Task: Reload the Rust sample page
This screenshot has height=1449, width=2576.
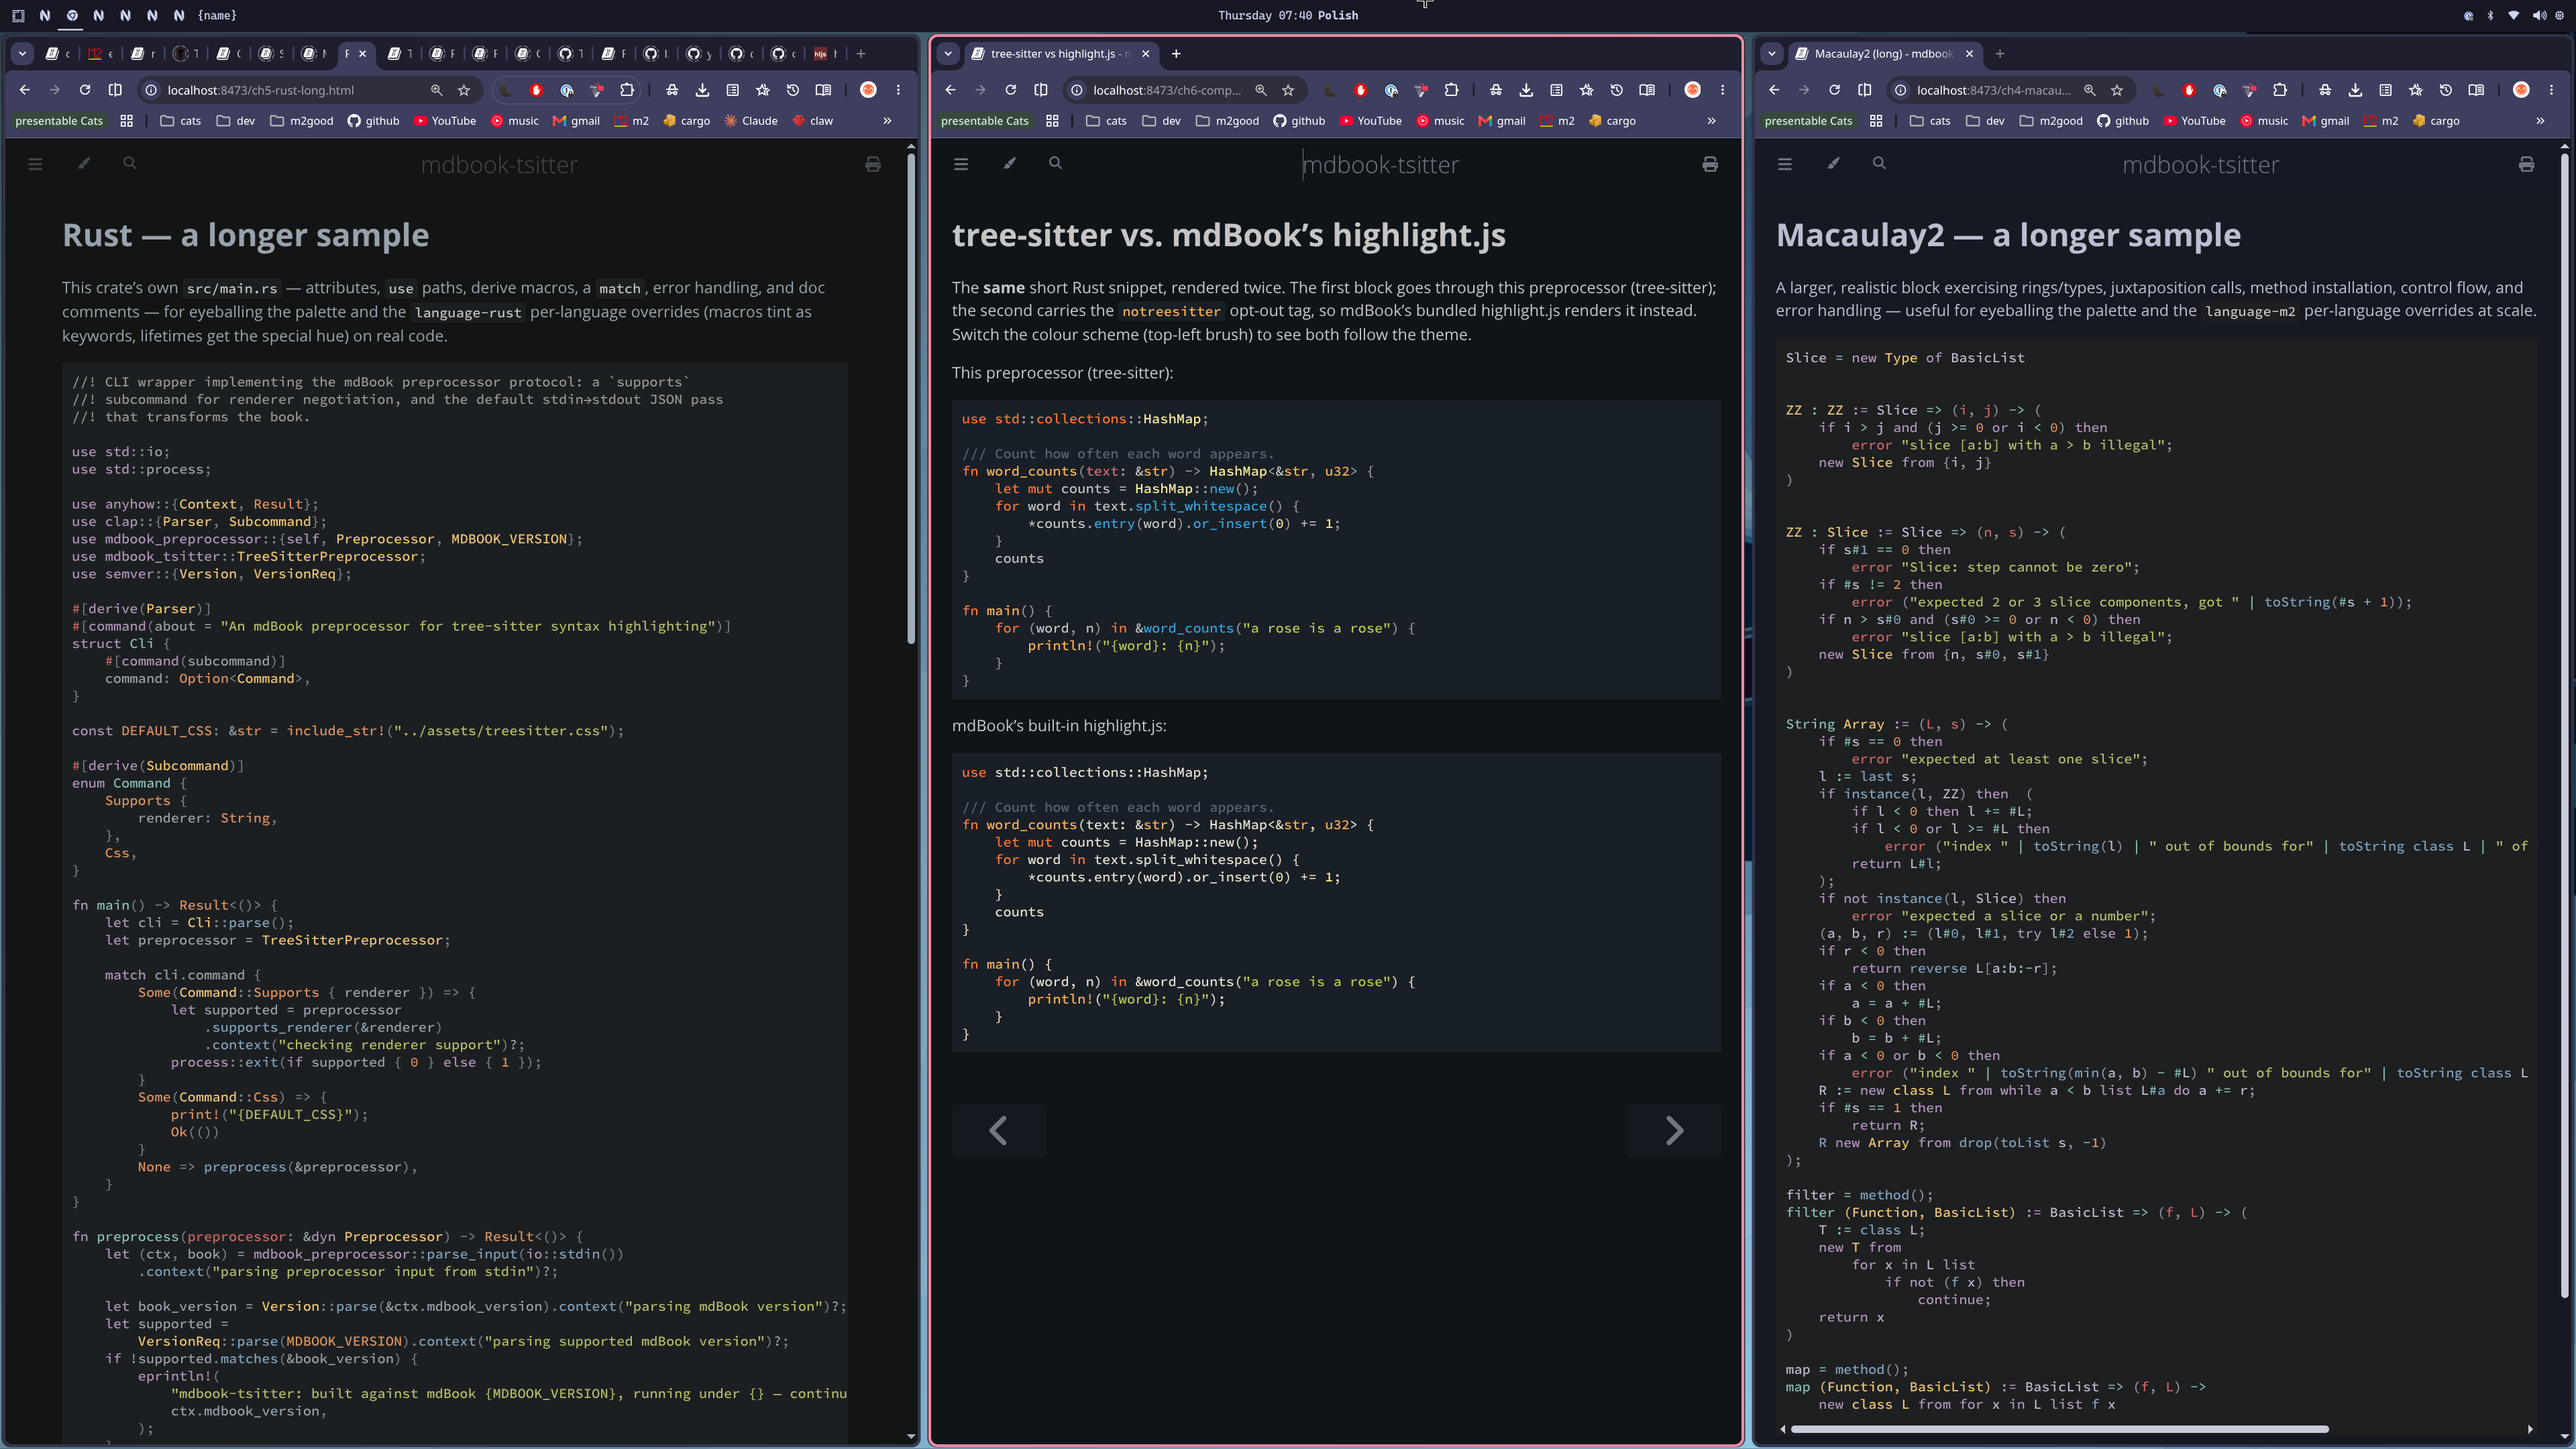Action: pyautogui.click(x=85, y=90)
